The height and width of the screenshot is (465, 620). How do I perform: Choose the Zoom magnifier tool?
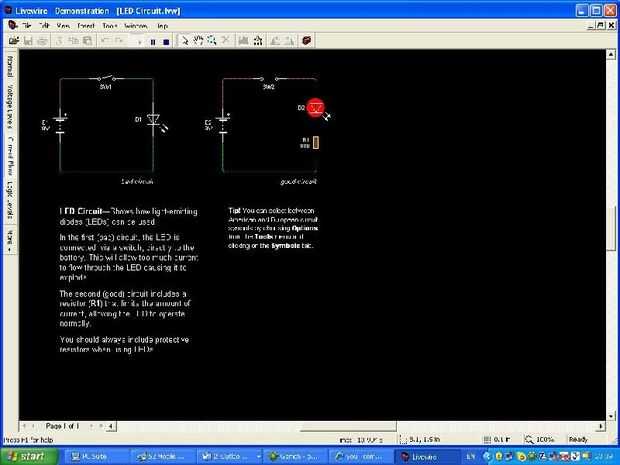pos(212,40)
